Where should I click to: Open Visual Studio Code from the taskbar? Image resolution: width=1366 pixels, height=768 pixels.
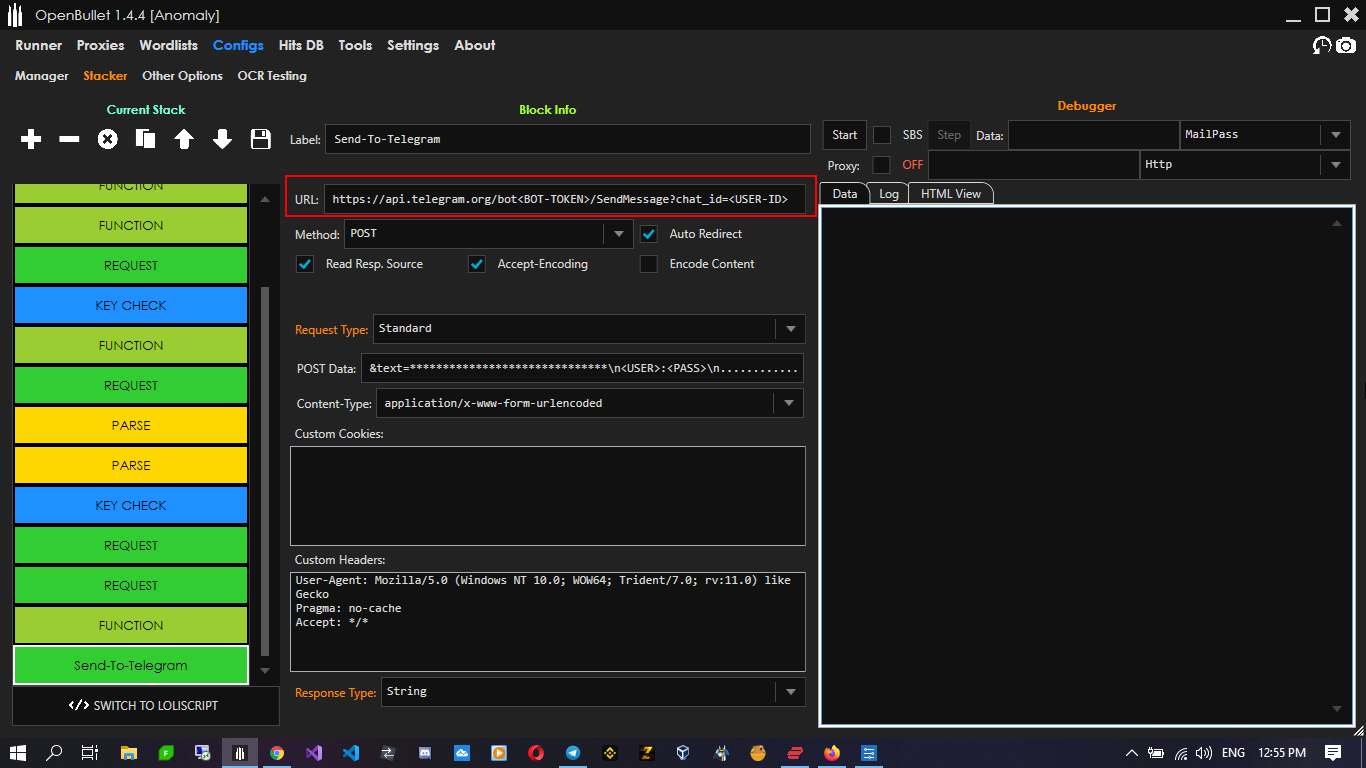coord(350,752)
